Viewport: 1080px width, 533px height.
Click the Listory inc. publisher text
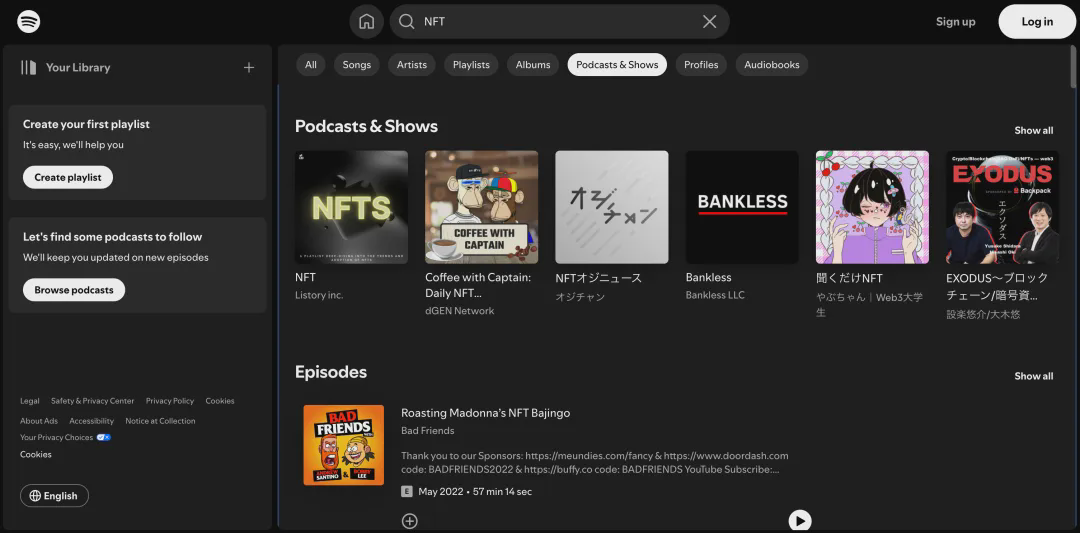coord(319,295)
